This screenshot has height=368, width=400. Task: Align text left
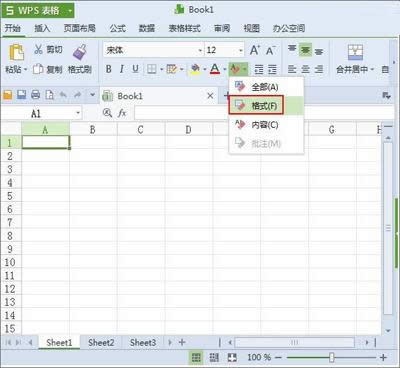[x=292, y=69]
